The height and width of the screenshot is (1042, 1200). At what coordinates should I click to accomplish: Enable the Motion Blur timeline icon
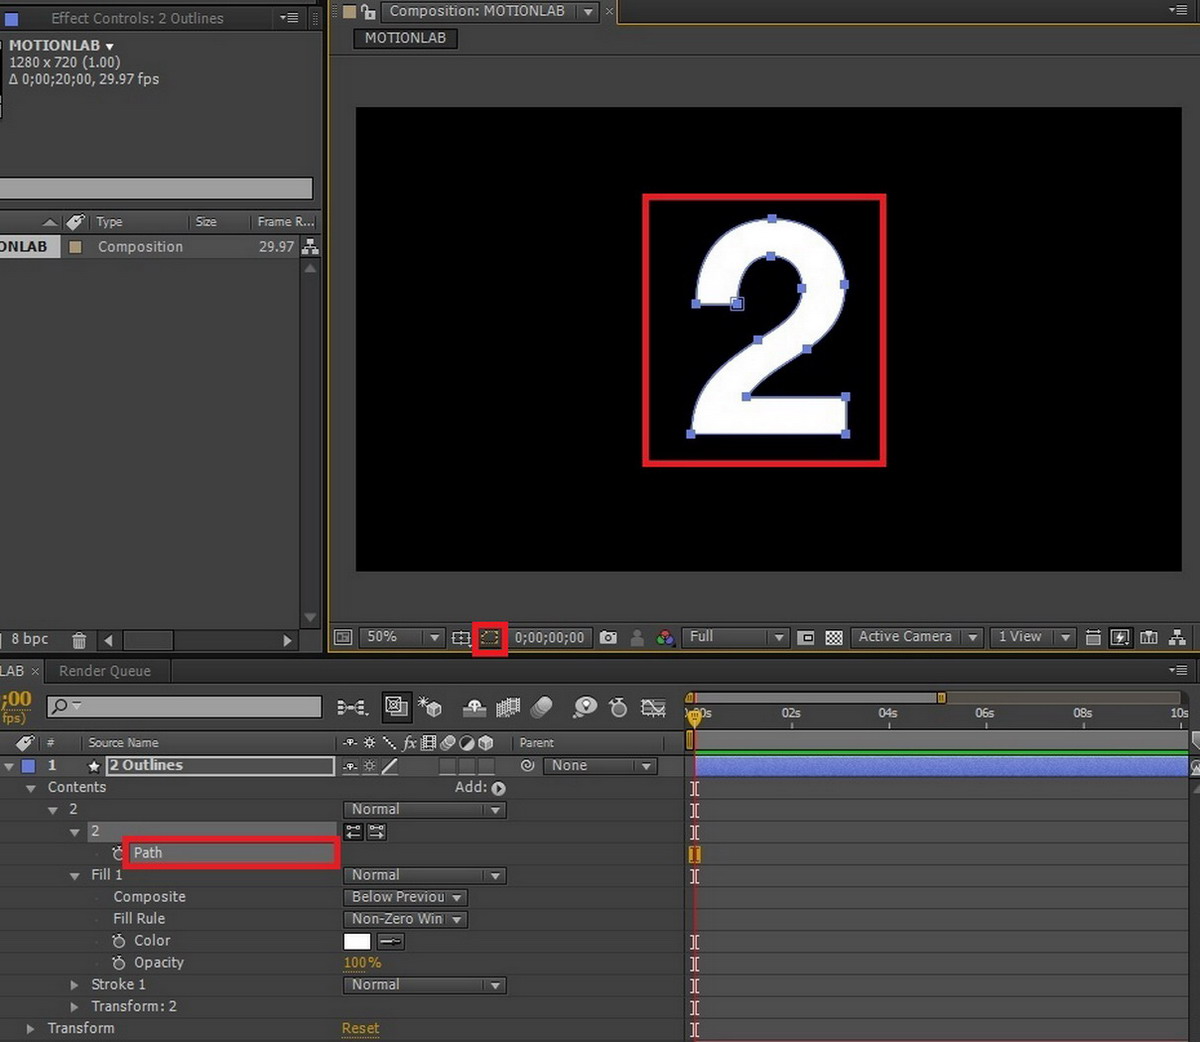click(541, 708)
